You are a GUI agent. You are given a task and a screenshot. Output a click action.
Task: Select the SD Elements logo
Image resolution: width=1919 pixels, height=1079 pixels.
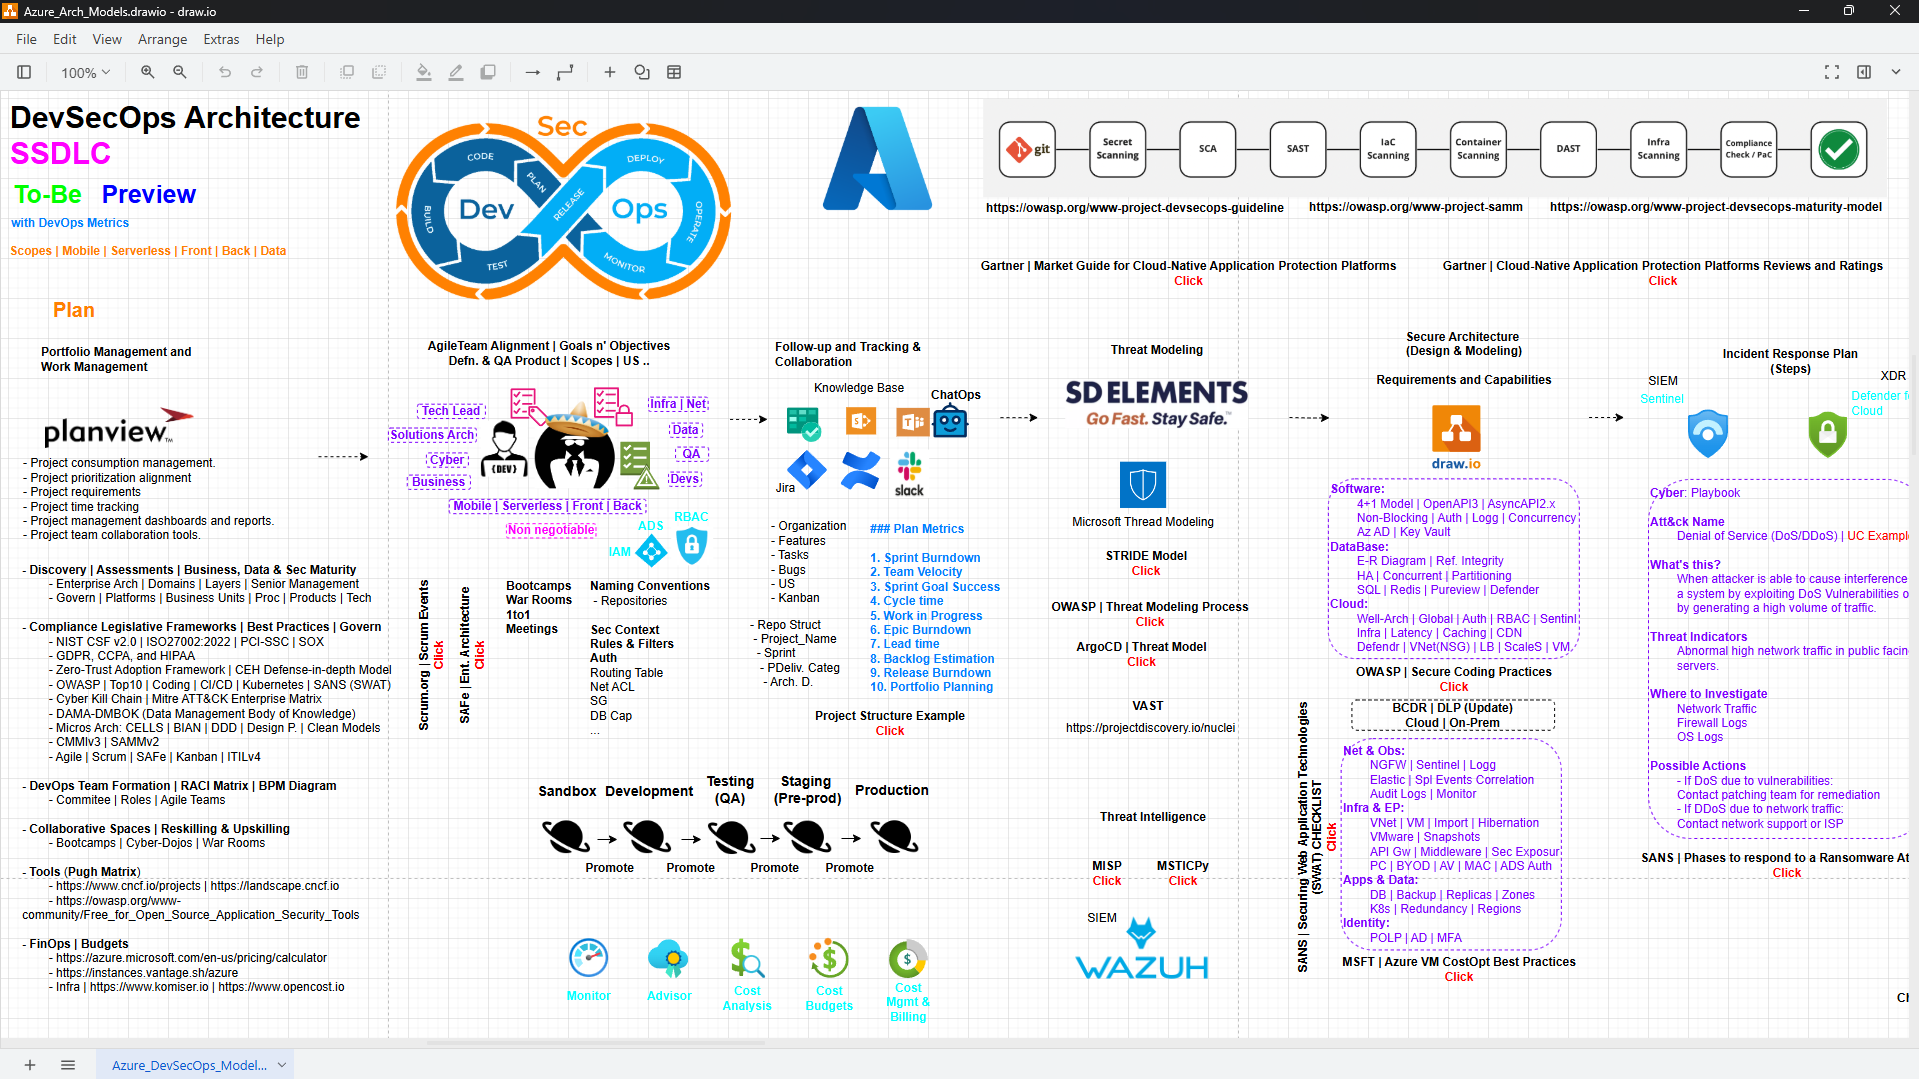(1156, 403)
